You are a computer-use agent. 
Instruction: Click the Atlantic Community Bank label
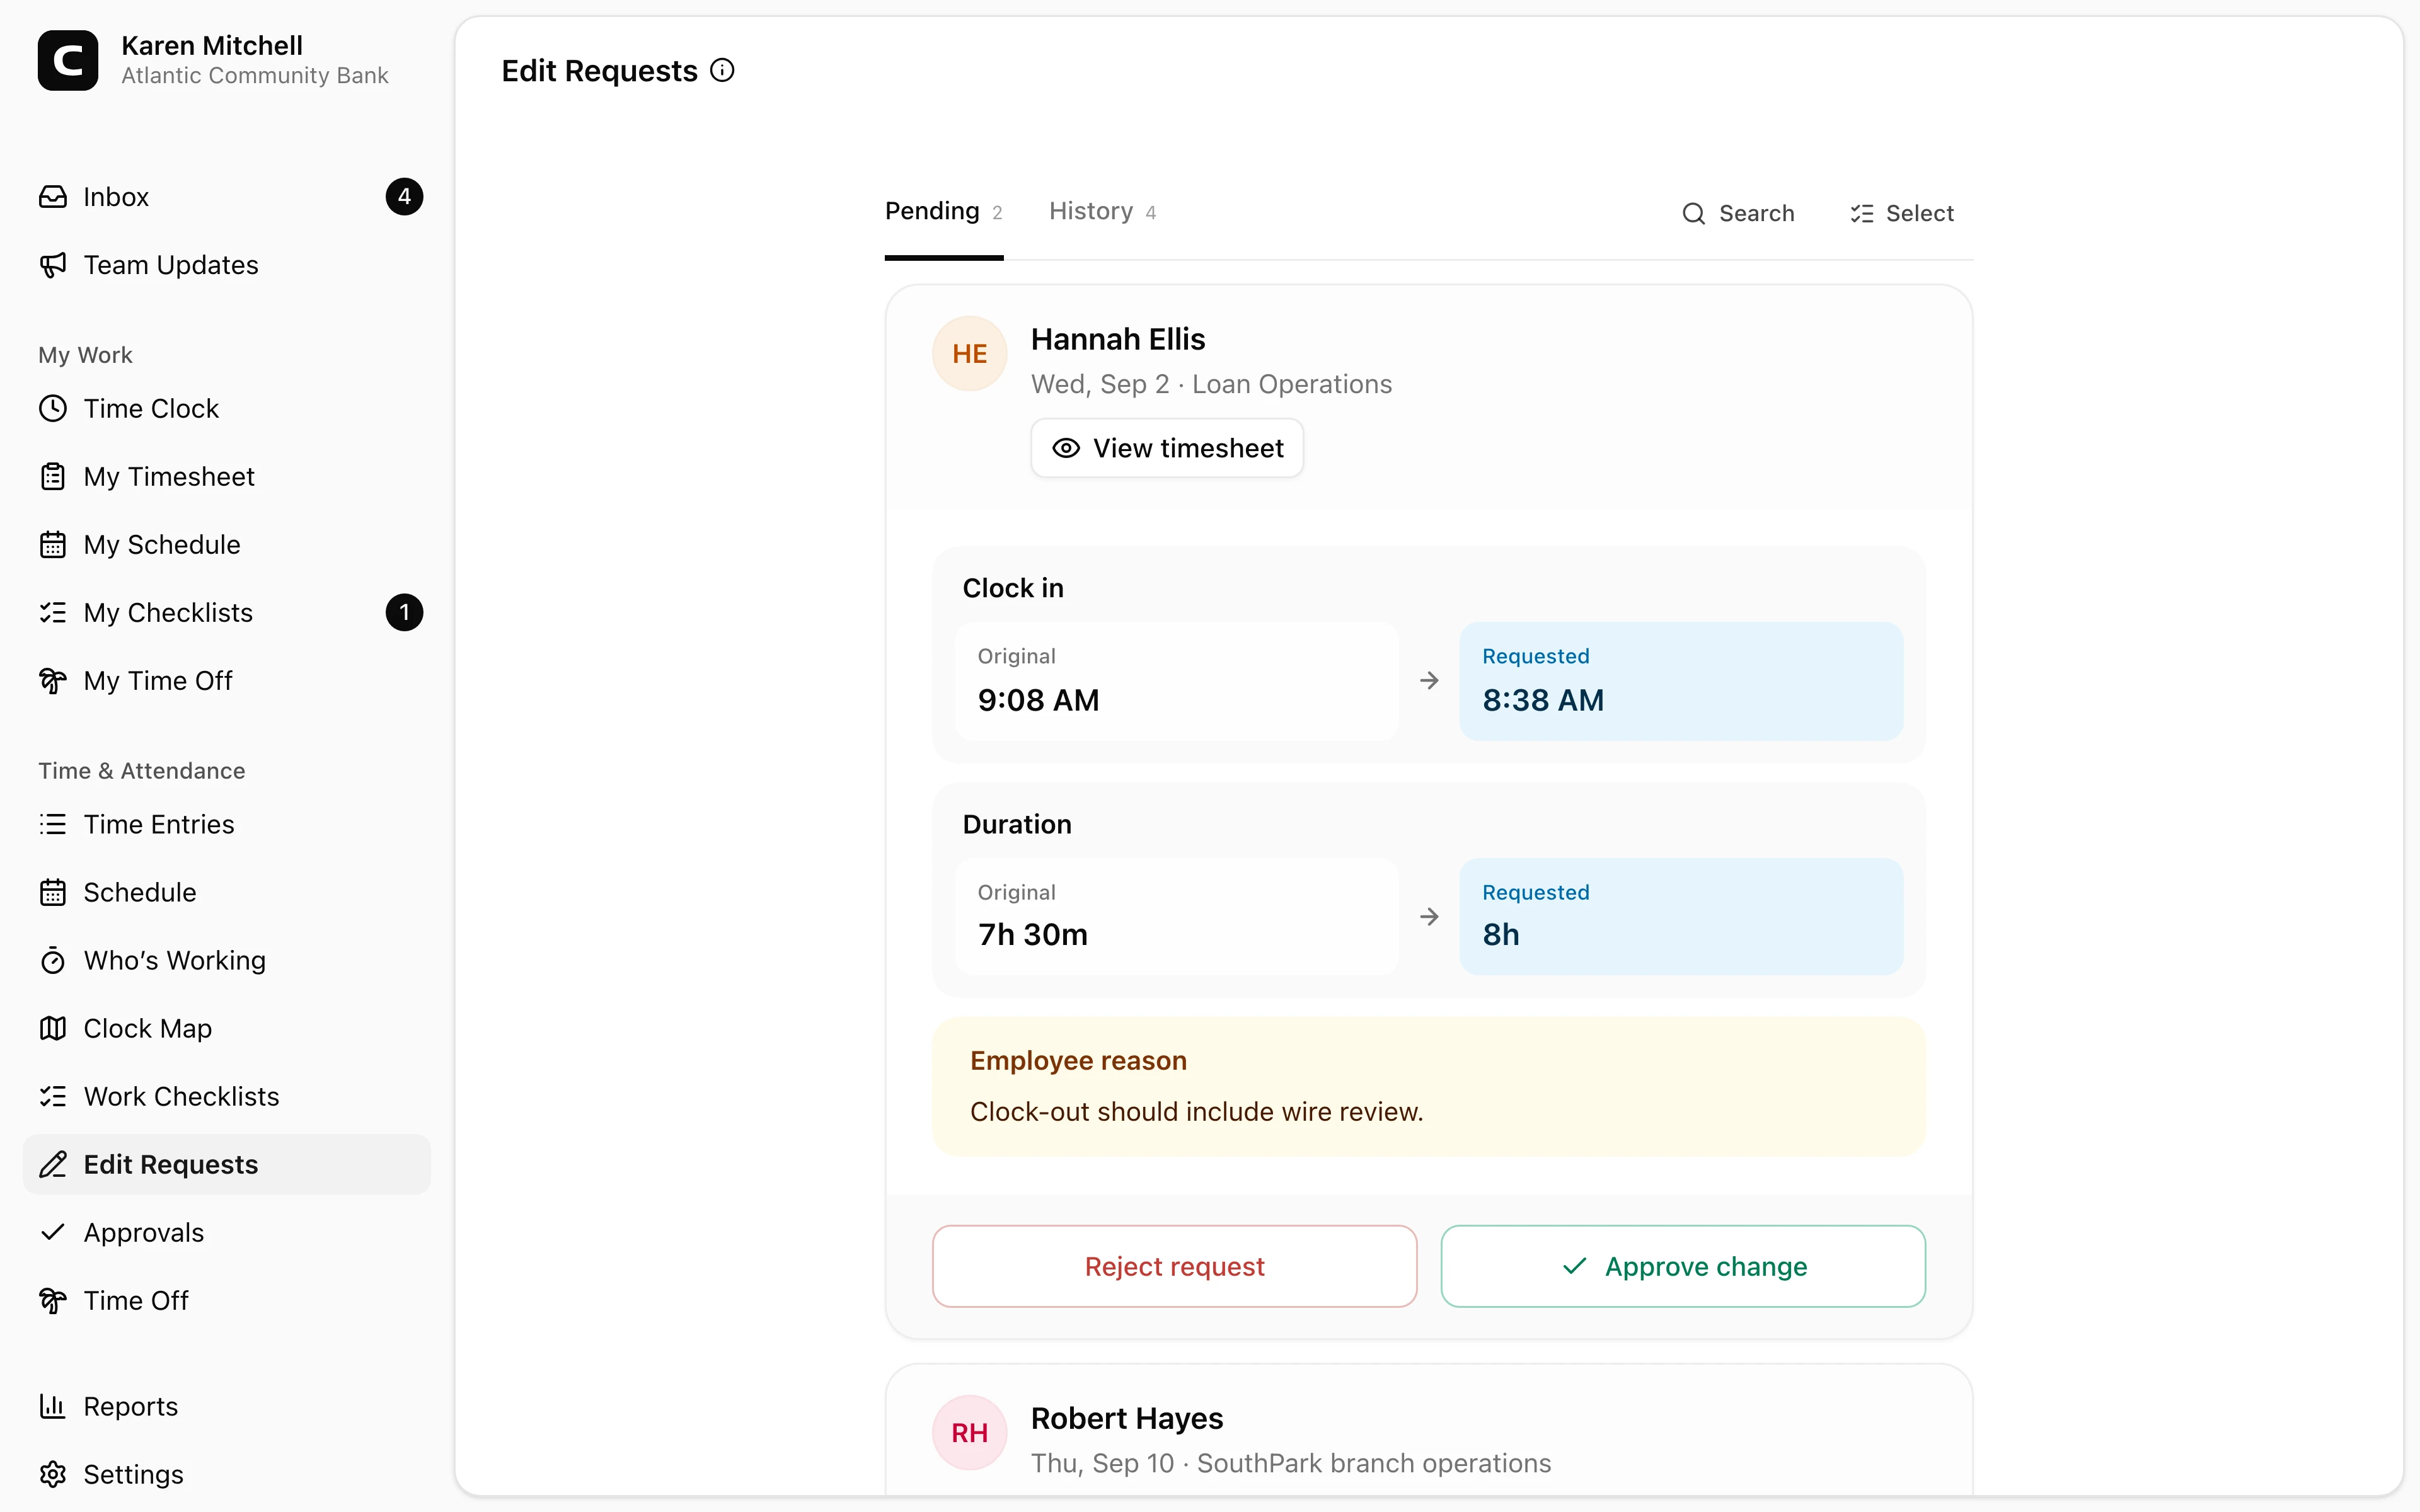pyautogui.click(x=255, y=76)
